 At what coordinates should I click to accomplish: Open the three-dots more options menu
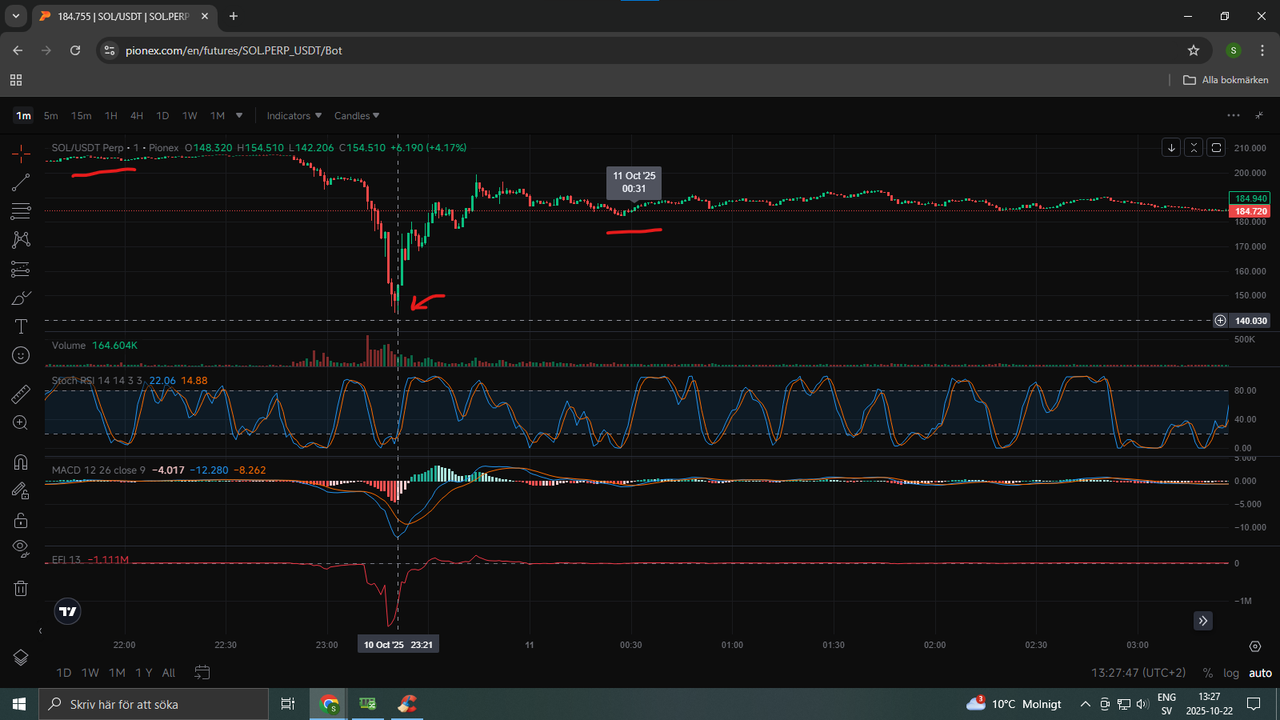click(x=1233, y=116)
